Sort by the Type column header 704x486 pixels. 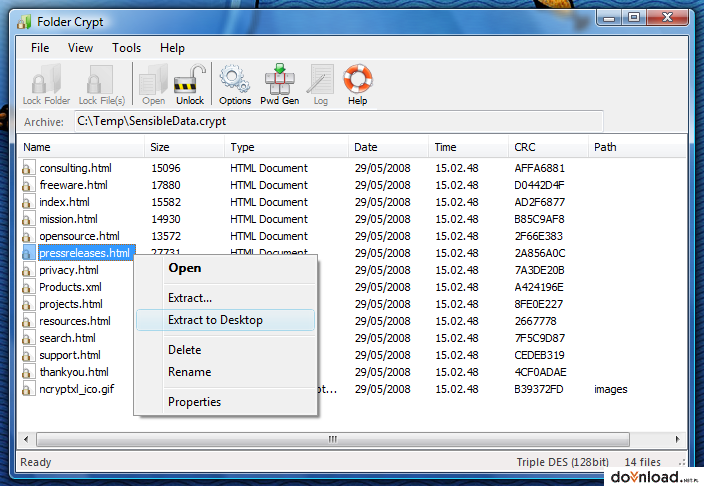click(x=286, y=147)
